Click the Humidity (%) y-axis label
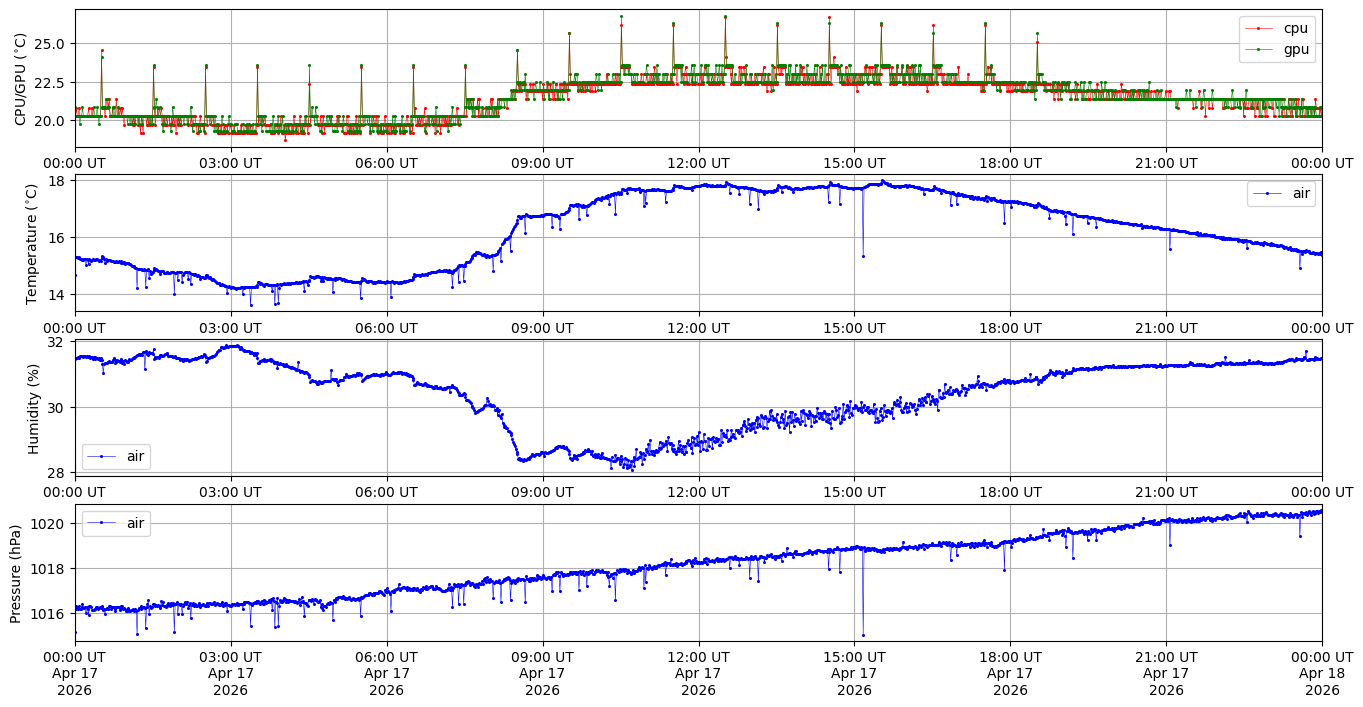The height and width of the screenshot is (707, 1363). point(33,408)
